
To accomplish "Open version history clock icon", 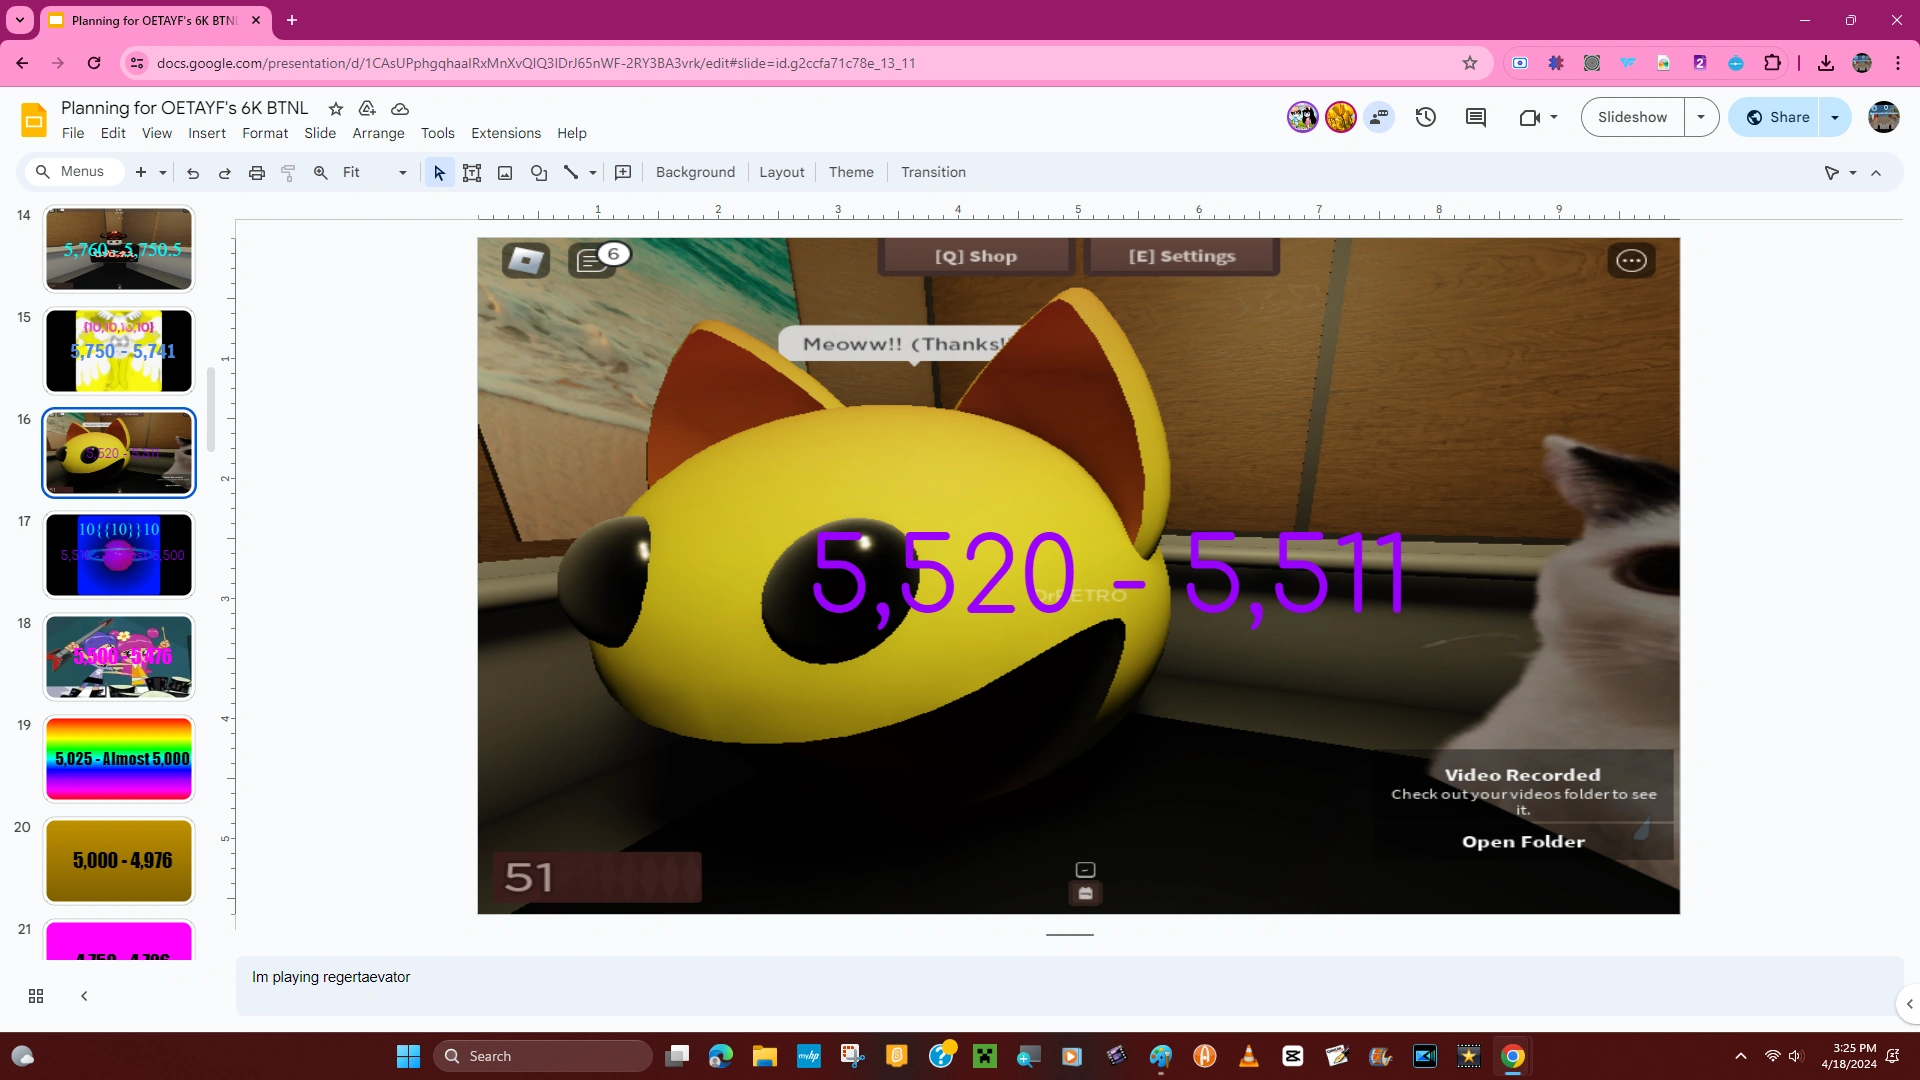I will [x=1426, y=117].
